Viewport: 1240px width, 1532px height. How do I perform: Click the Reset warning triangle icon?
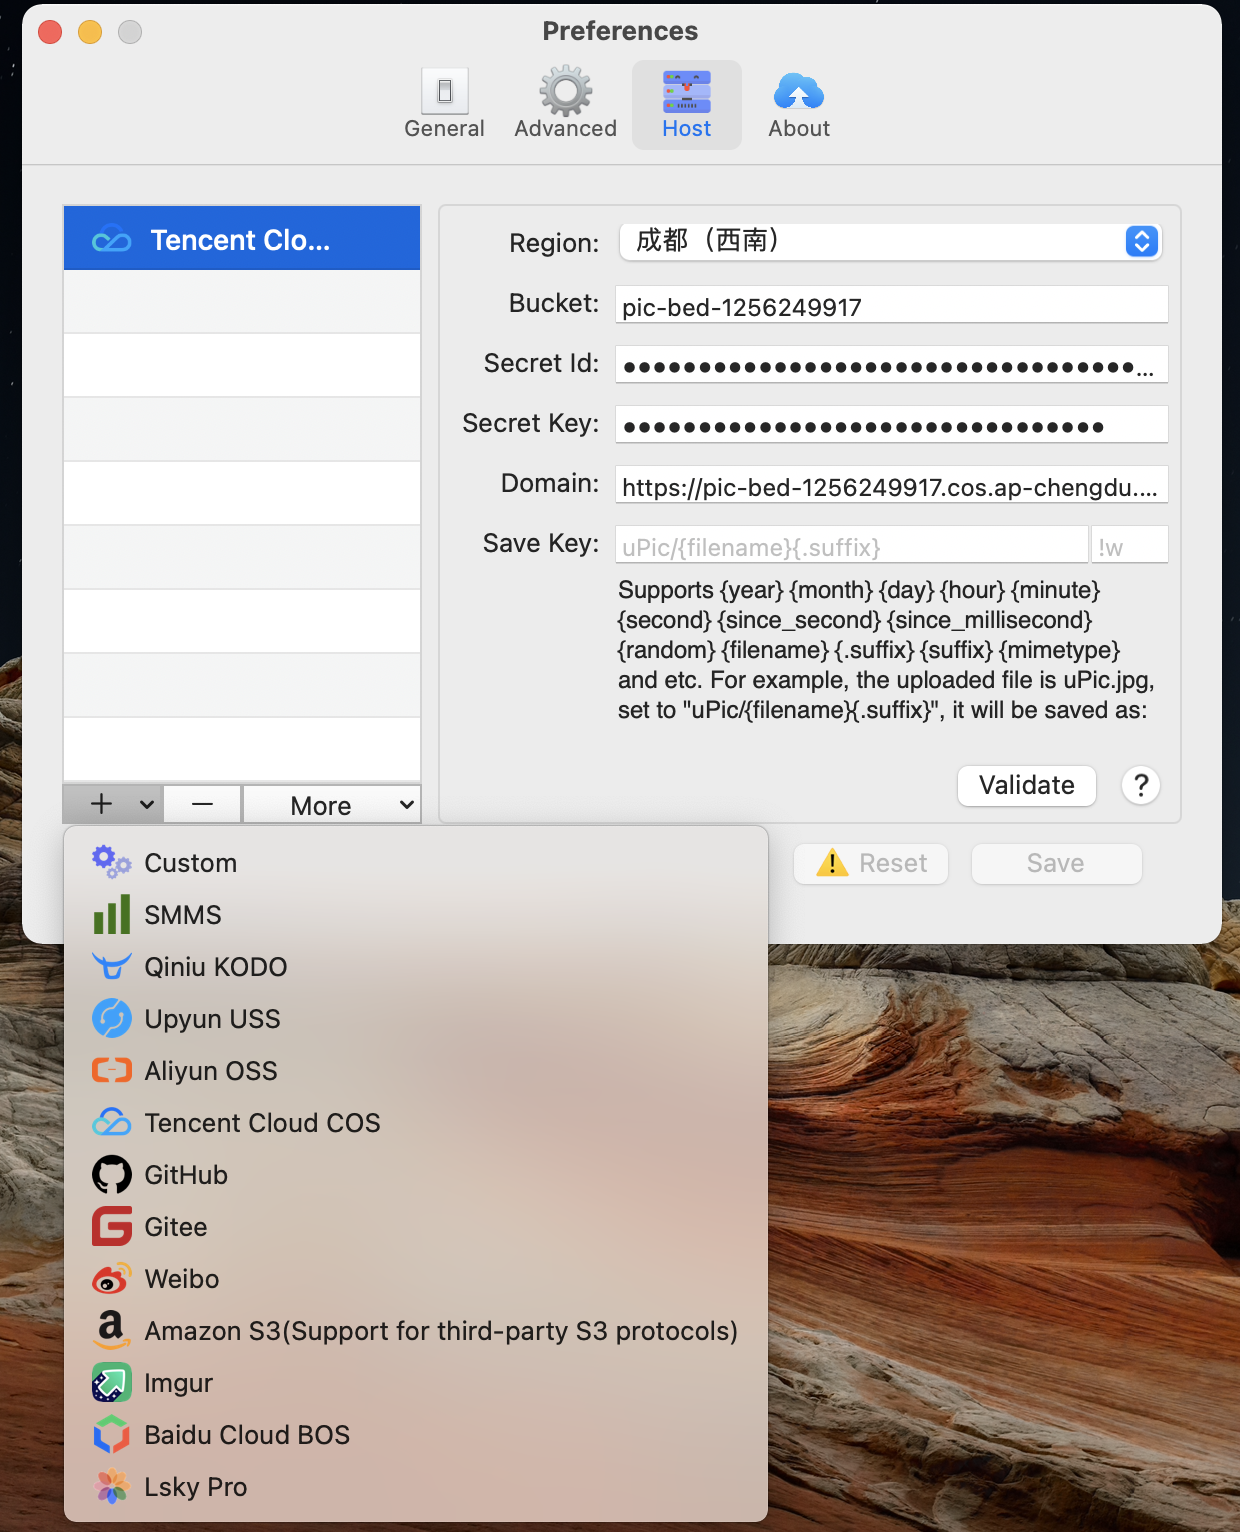(832, 863)
